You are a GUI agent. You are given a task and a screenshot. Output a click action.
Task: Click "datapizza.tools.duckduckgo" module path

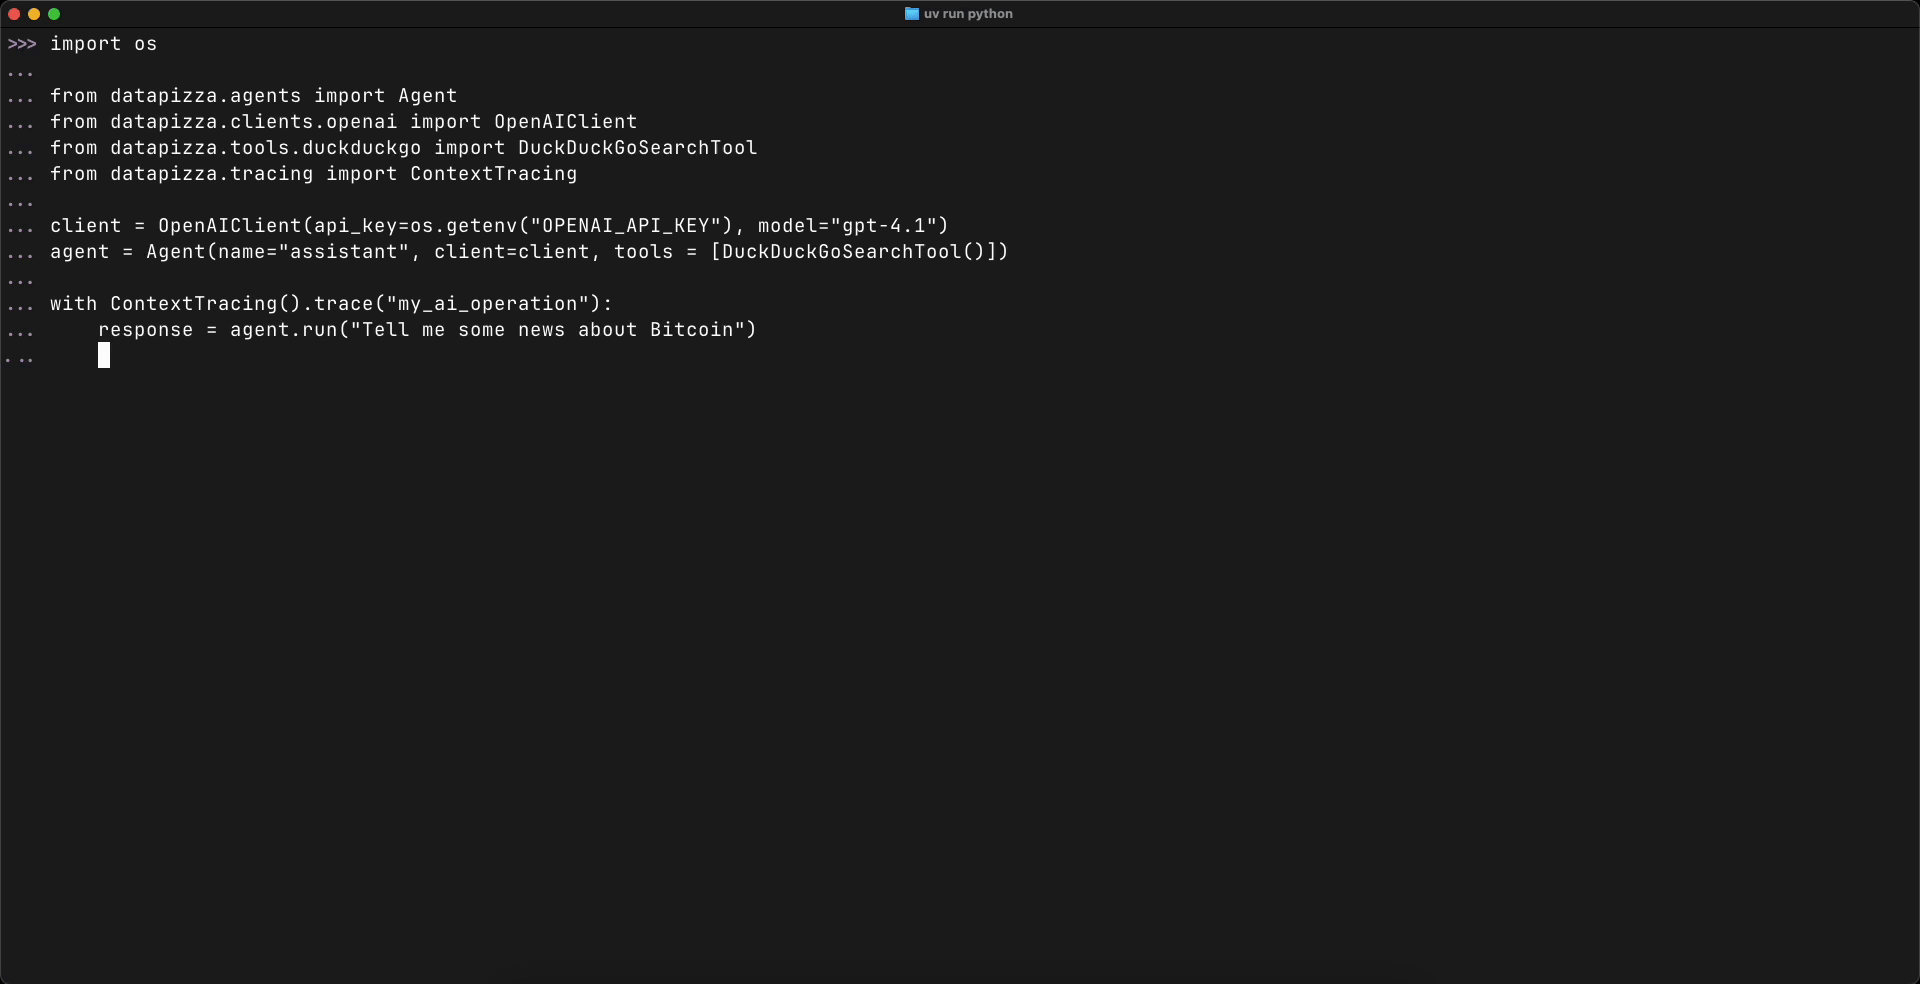(x=265, y=148)
